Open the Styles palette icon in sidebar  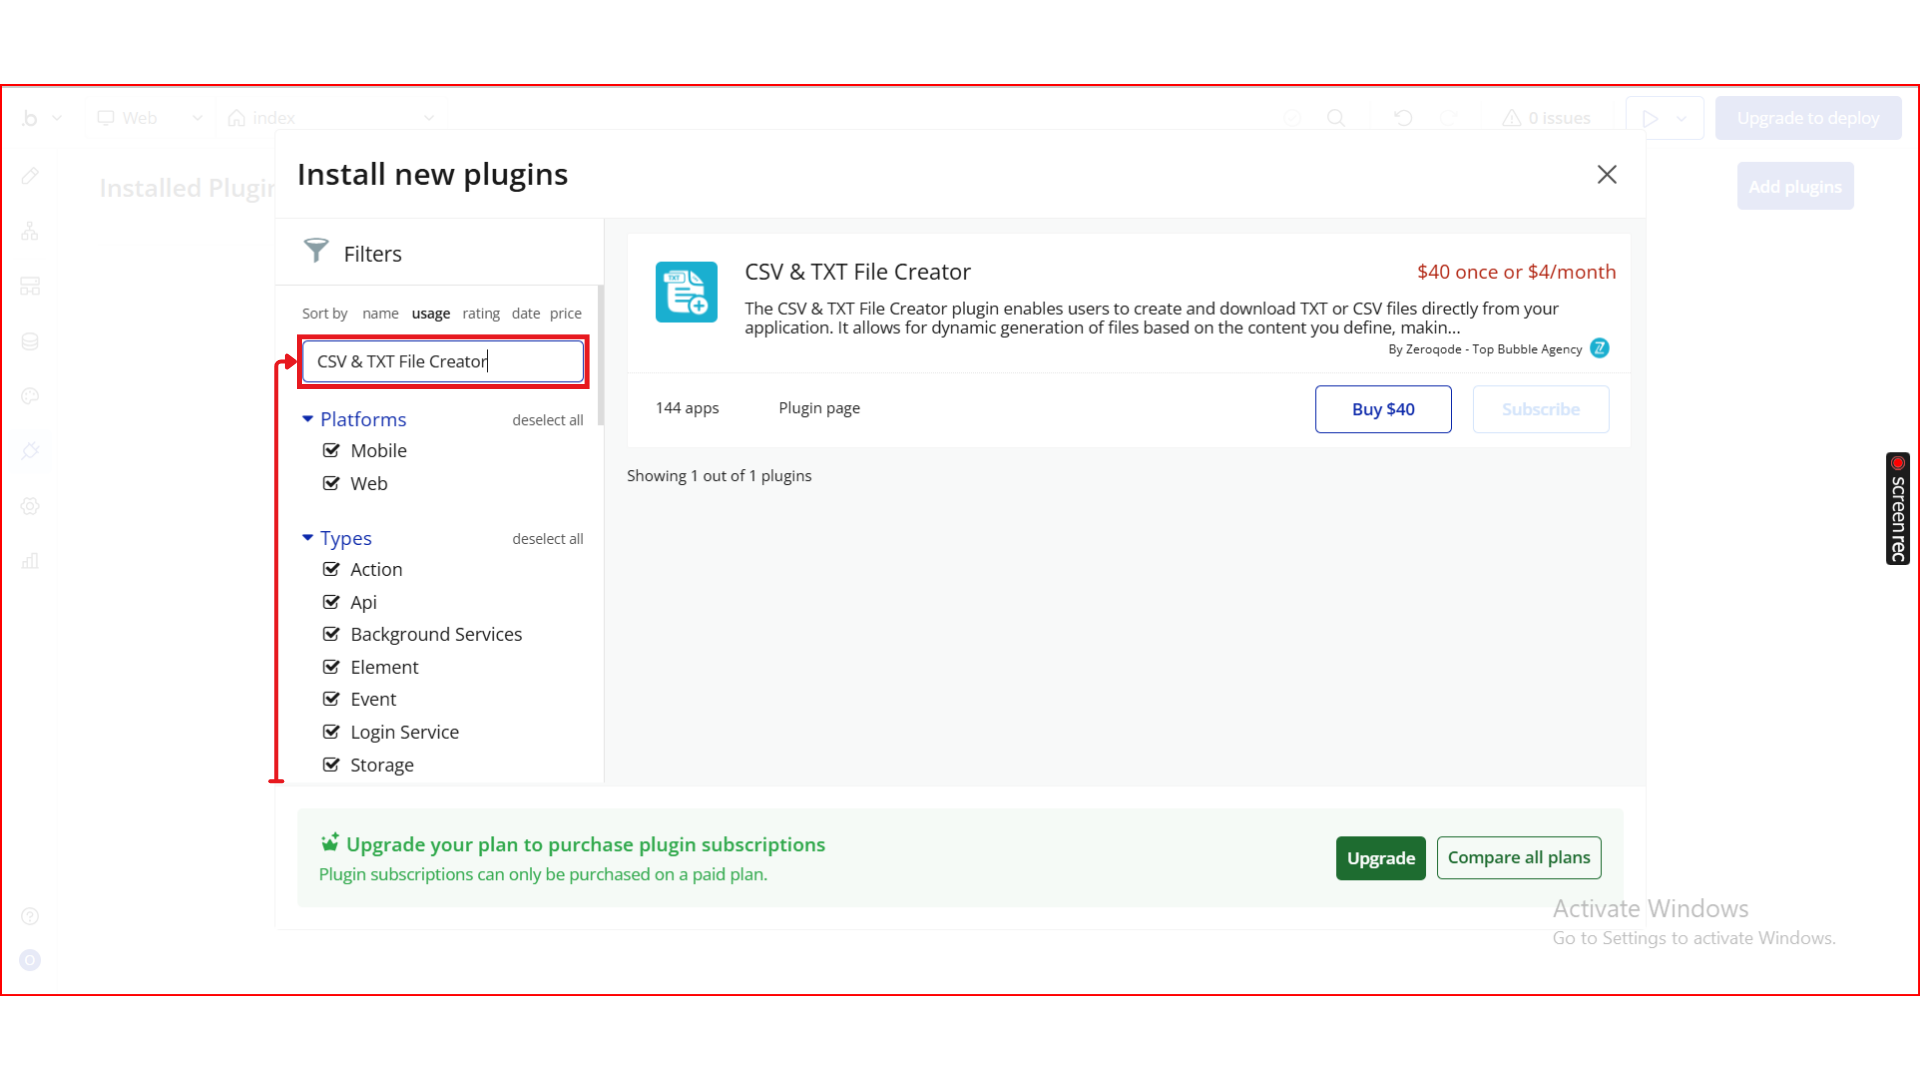pos(30,396)
